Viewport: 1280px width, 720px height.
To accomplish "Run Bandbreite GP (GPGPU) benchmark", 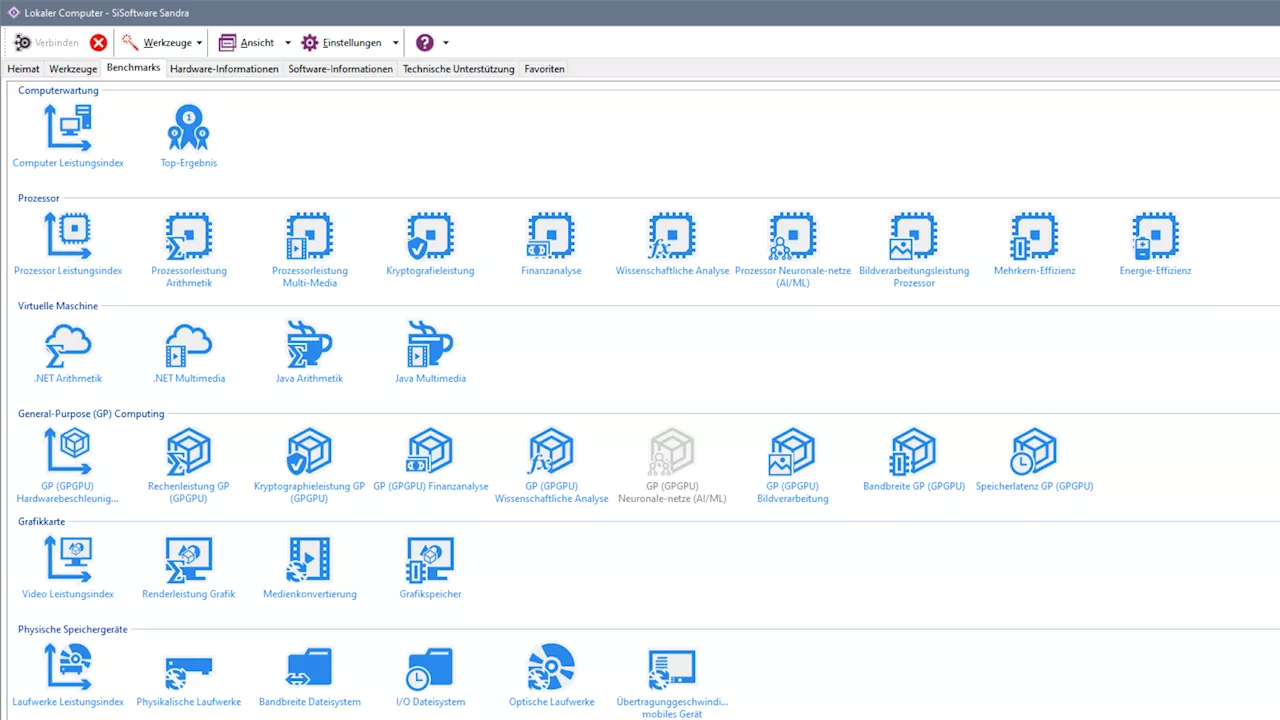I will point(914,460).
